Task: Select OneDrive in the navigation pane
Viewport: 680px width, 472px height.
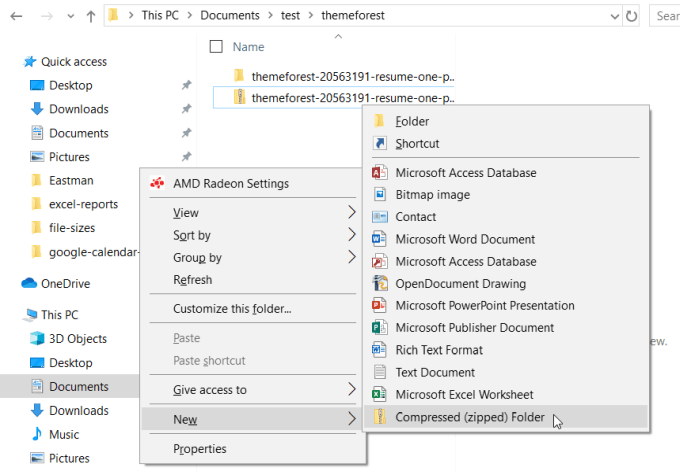Action: [x=65, y=284]
